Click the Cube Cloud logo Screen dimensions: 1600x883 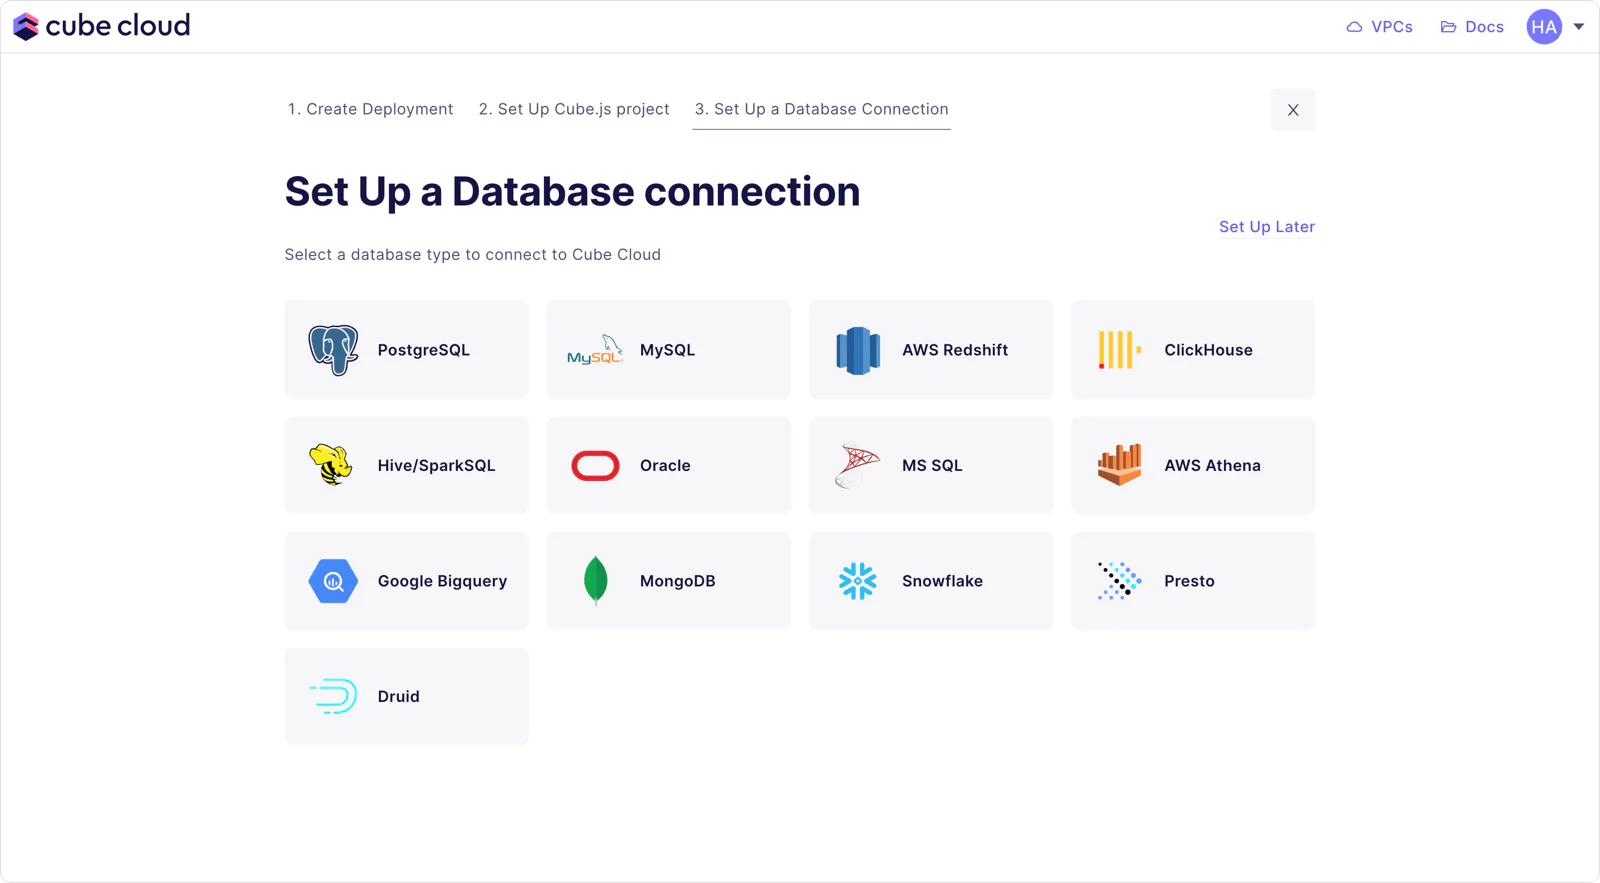(x=101, y=26)
